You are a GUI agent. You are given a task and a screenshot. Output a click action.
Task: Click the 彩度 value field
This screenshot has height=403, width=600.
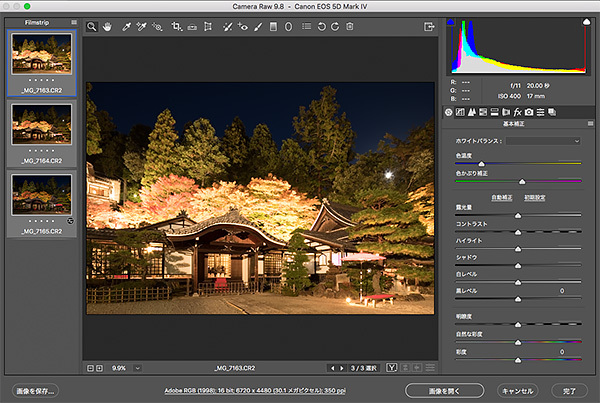pos(561,351)
